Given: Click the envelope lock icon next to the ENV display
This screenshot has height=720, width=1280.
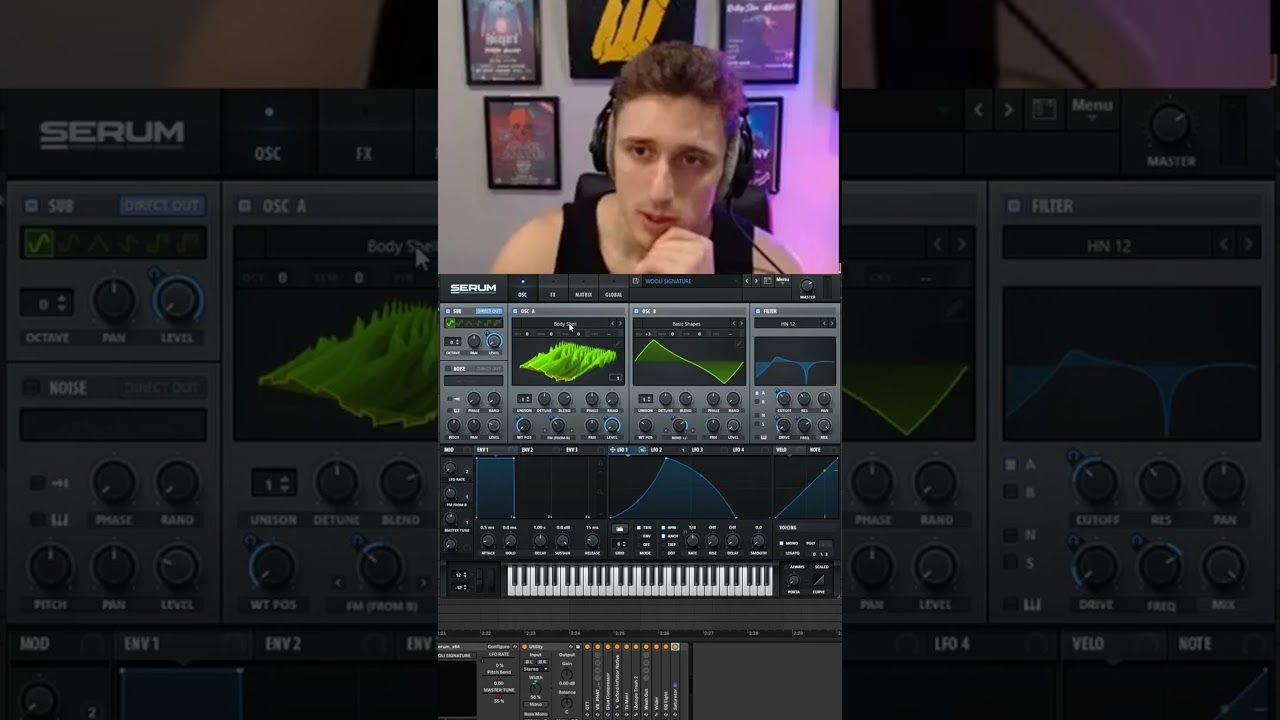Looking at the screenshot, I should [600, 463].
